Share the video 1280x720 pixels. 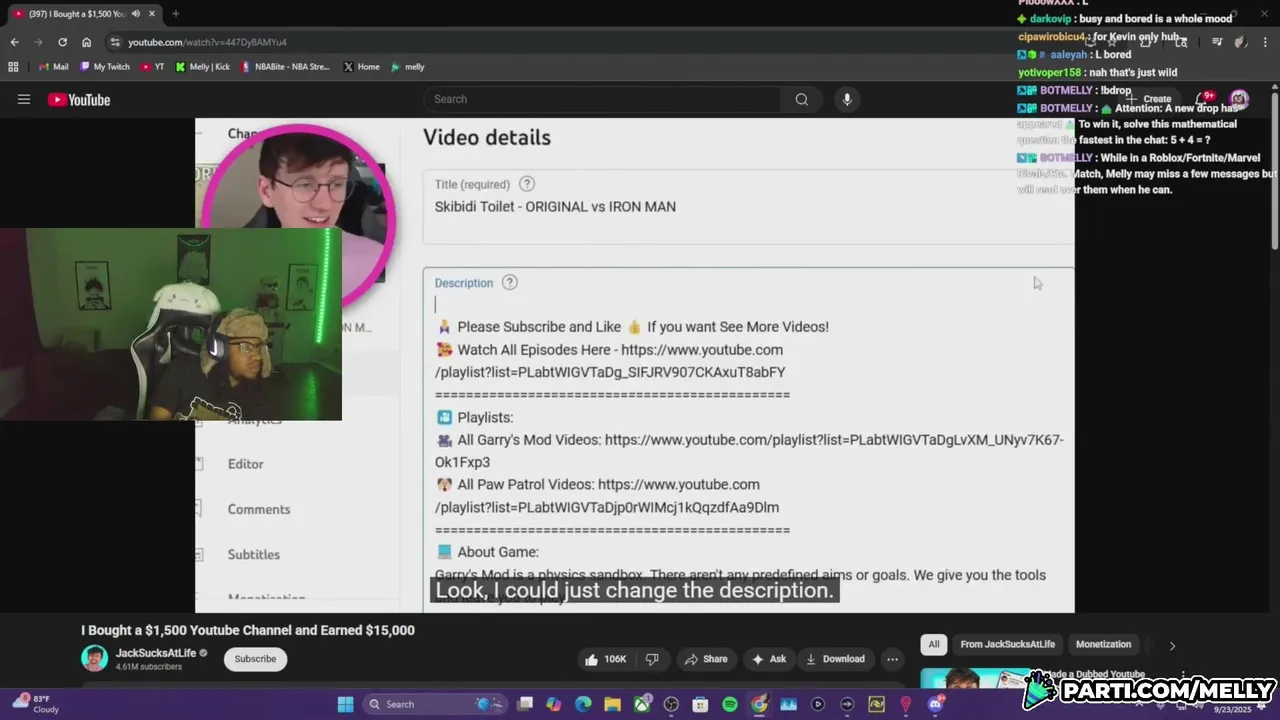click(x=705, y=659)
